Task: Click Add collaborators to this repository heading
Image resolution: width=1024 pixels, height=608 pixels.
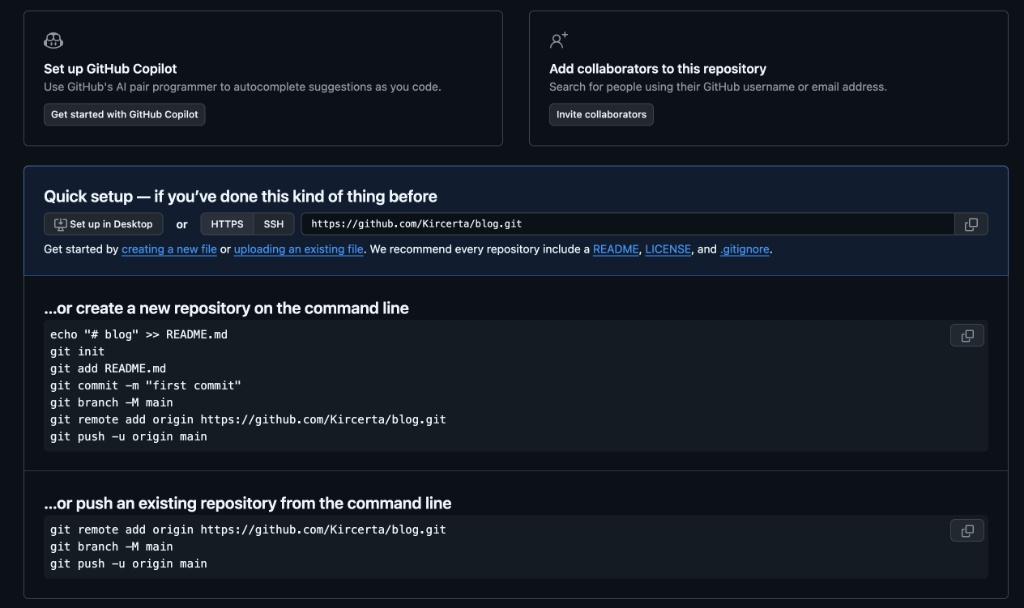Action: [657, 69]
